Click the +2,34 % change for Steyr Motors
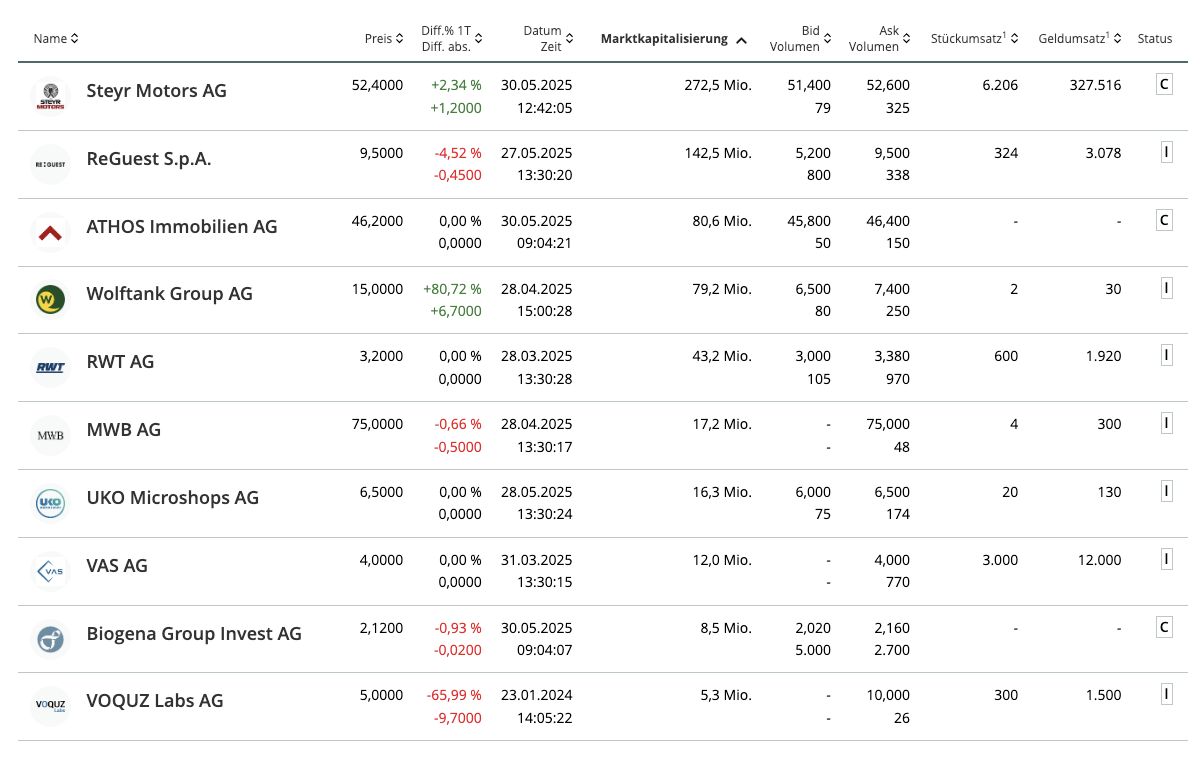 tap(456, 85)
